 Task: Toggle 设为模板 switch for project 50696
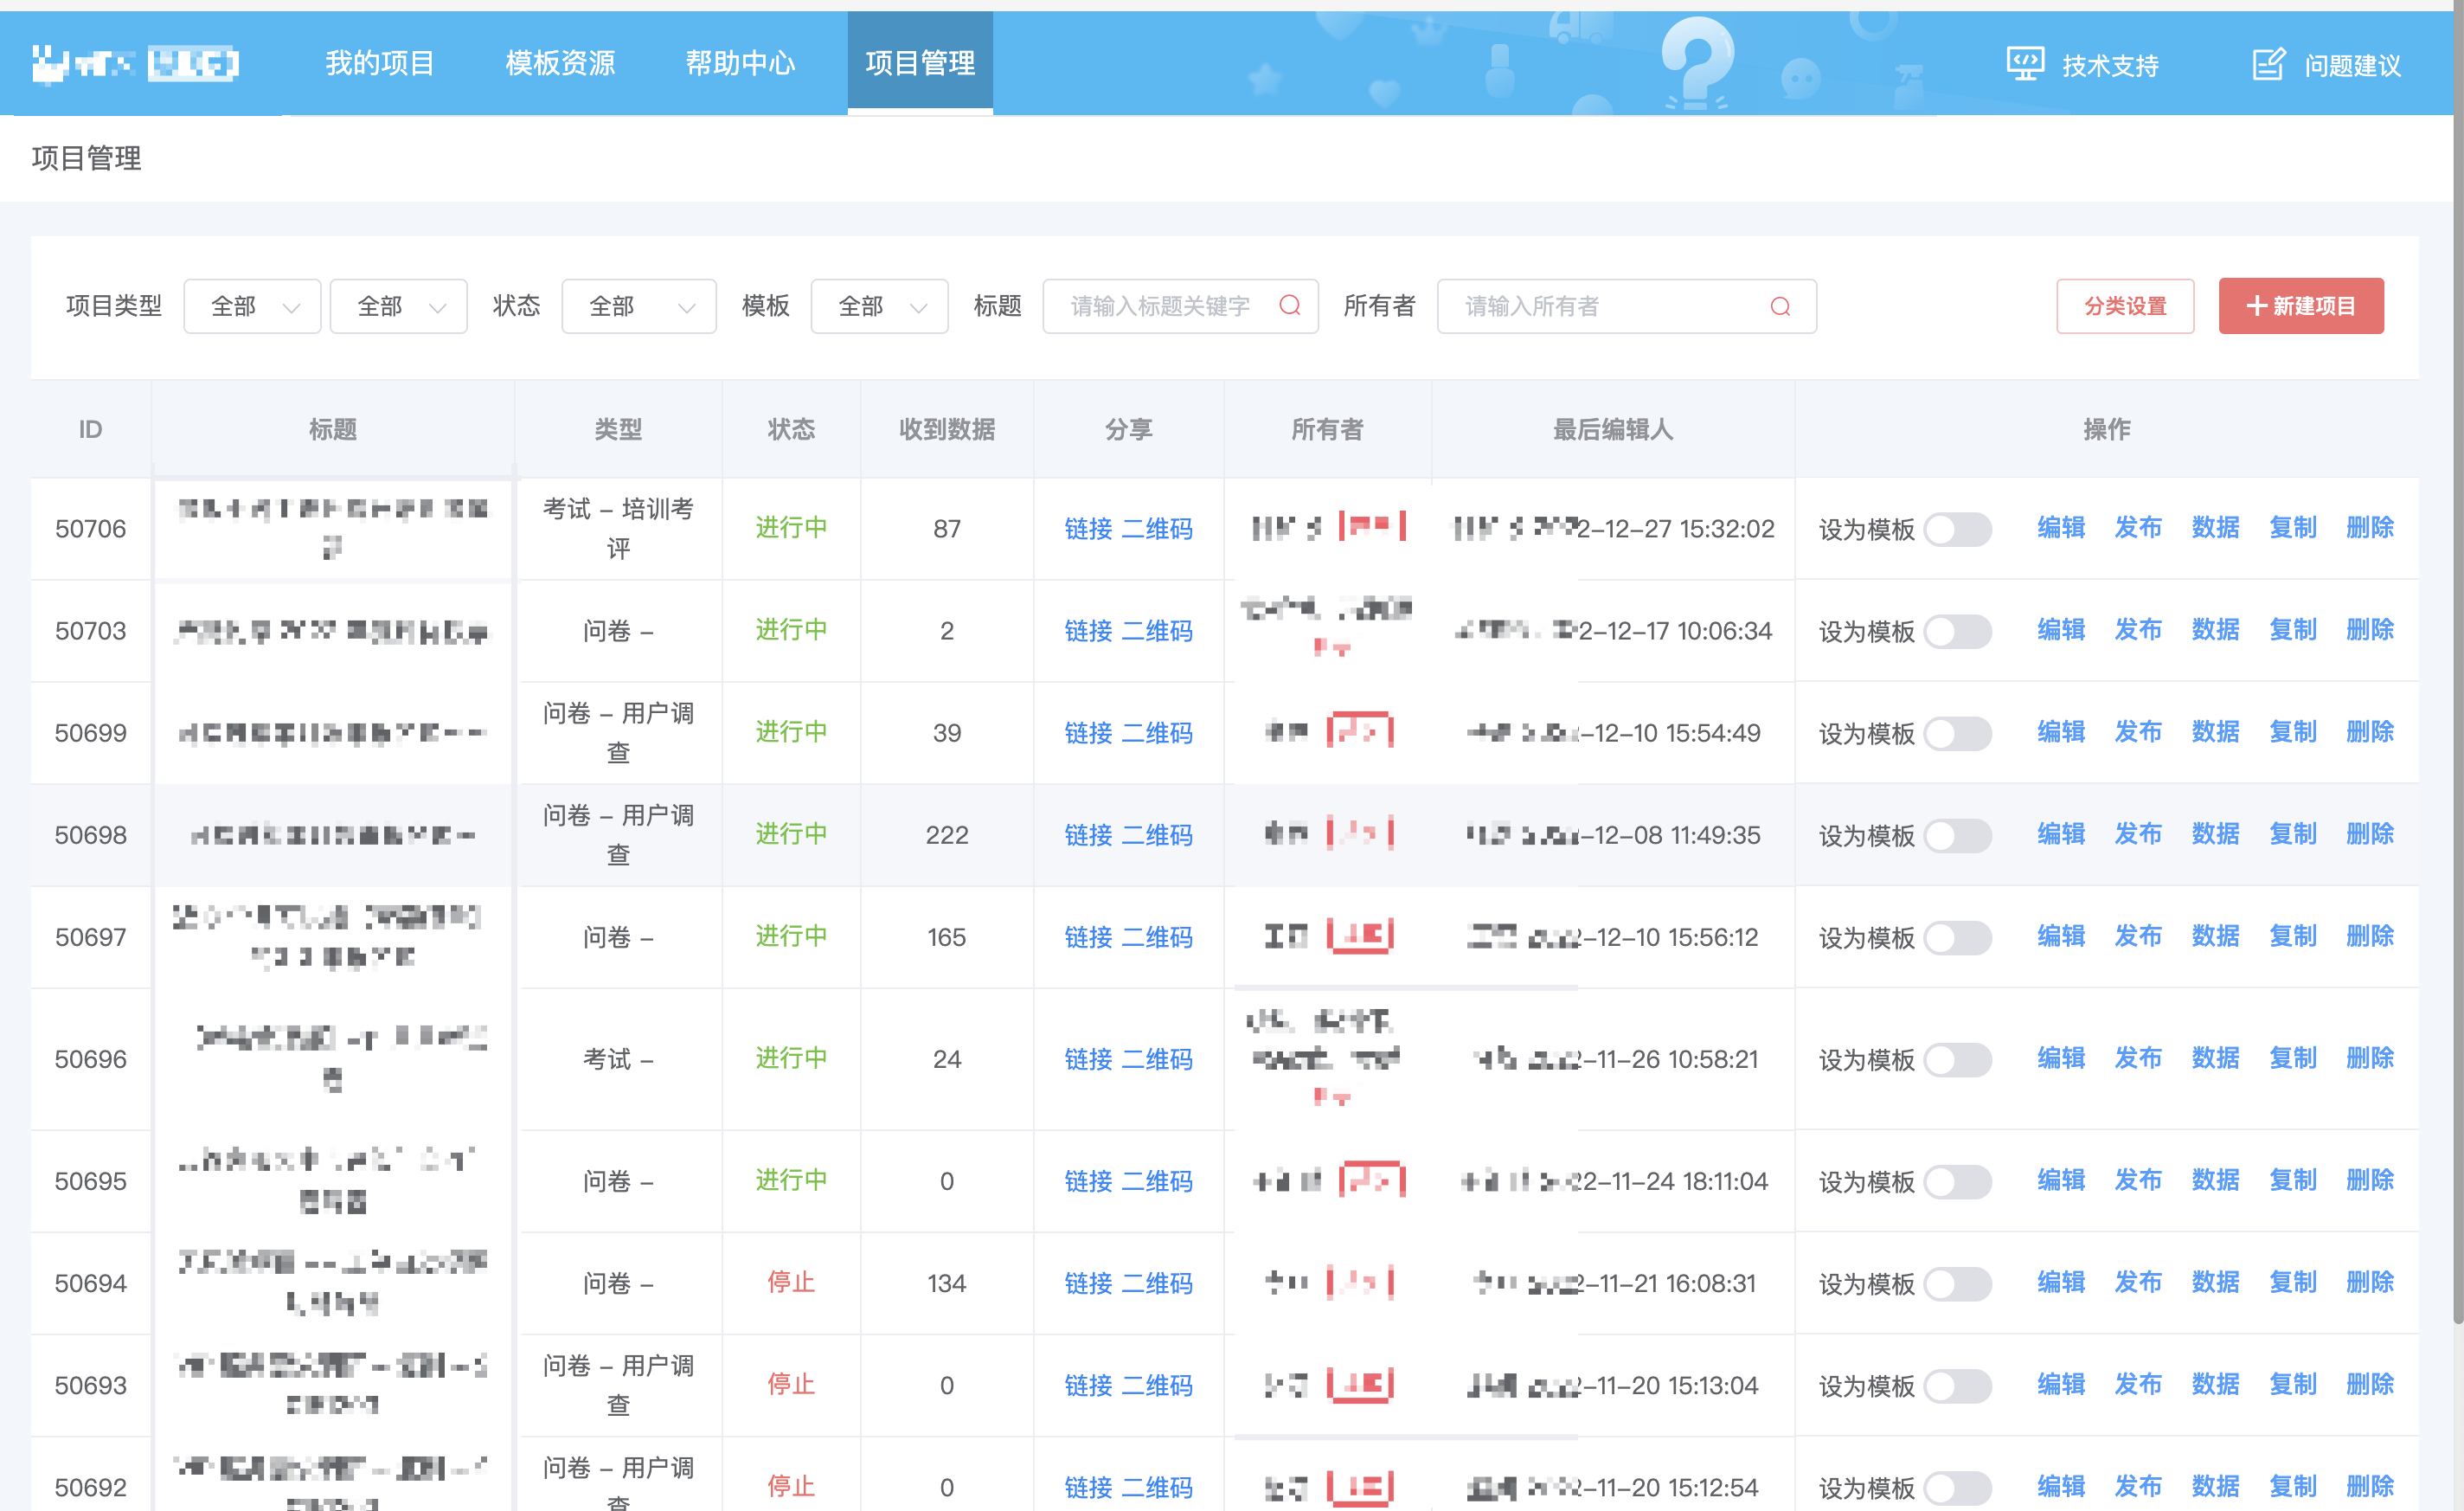pos(1957,1059)
